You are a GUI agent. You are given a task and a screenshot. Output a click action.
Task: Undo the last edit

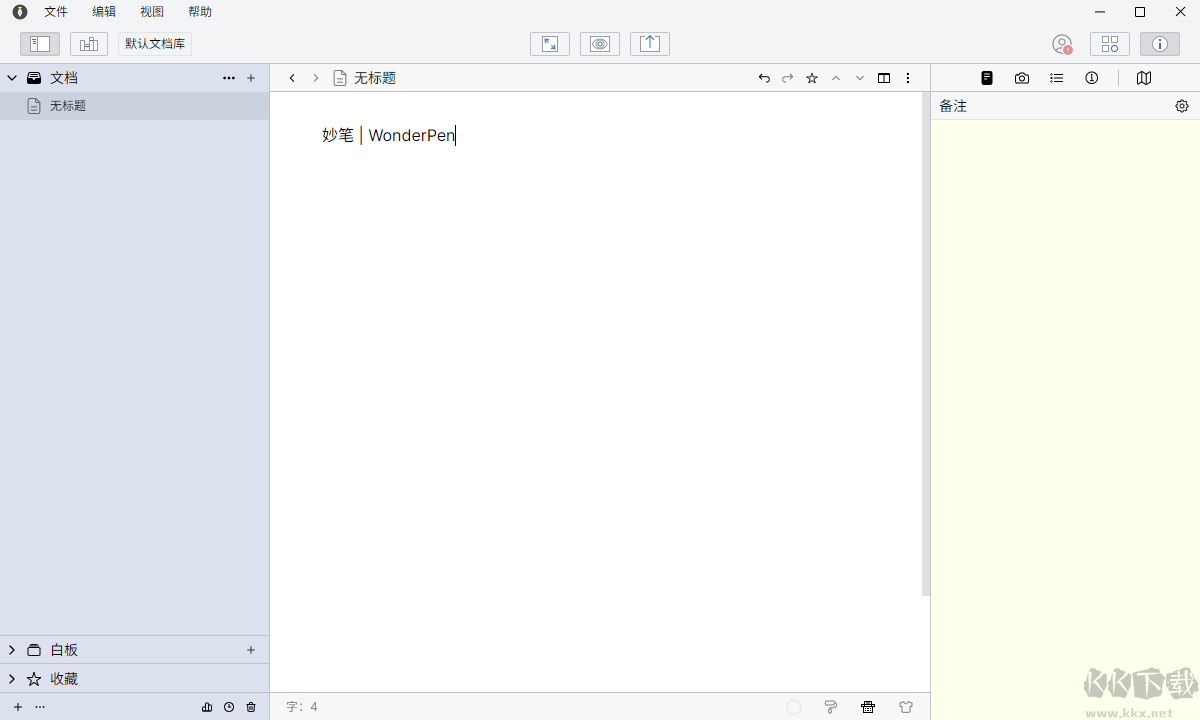(x=764, y=78)
